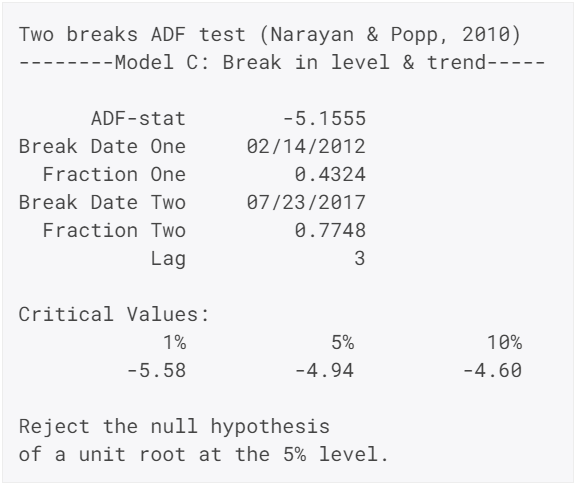This screenshot has height=483, width=576.
Task: Click the 'Critical Values:' heading
Action: (x=114, y=314)
